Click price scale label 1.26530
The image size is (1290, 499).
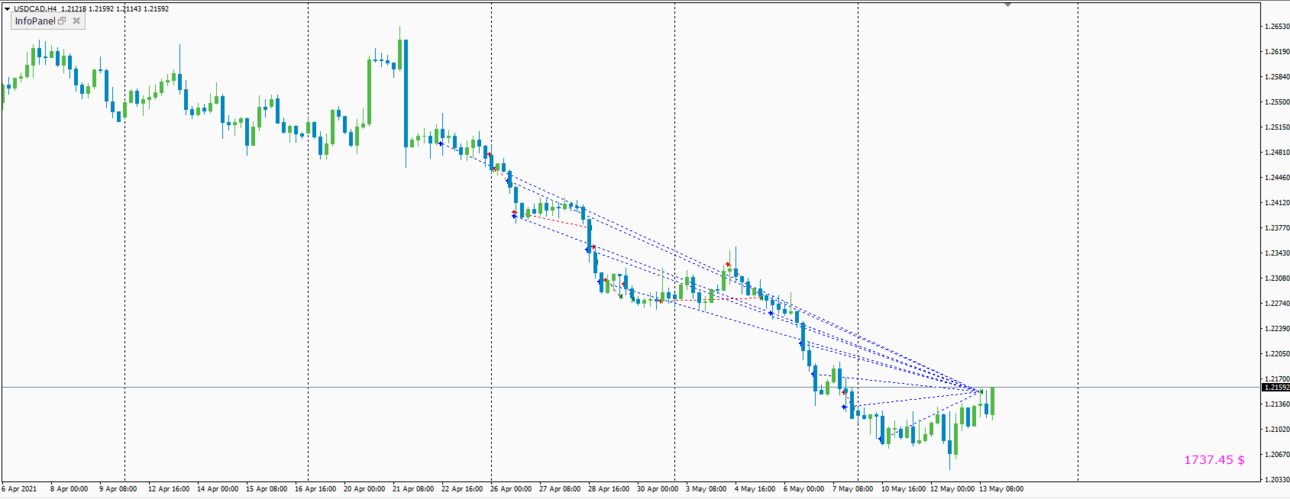point(1275,26)
